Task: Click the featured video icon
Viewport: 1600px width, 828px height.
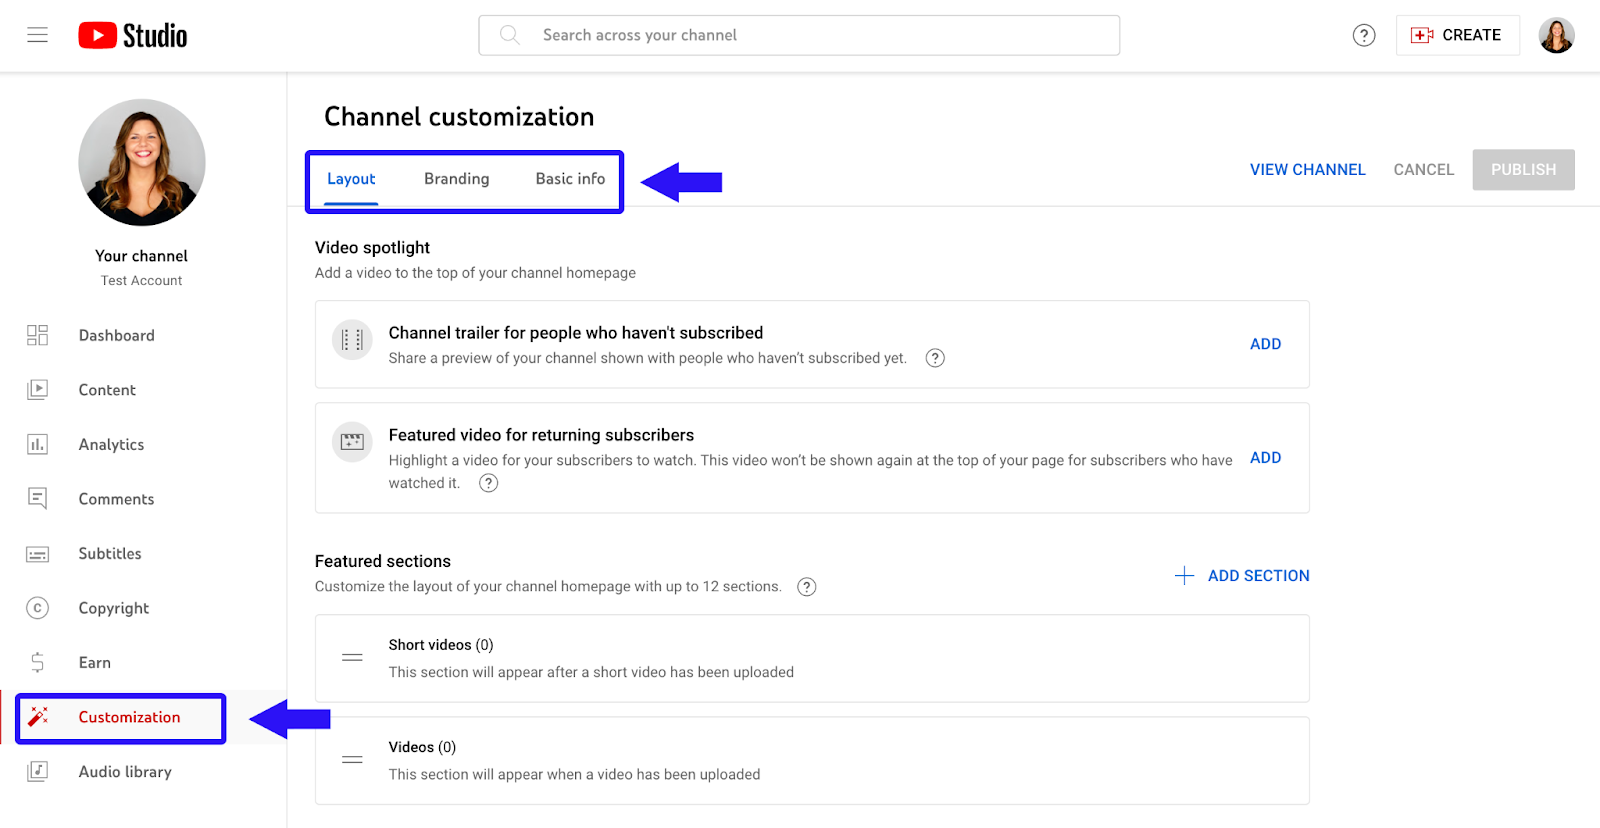Action: [351, 441]
